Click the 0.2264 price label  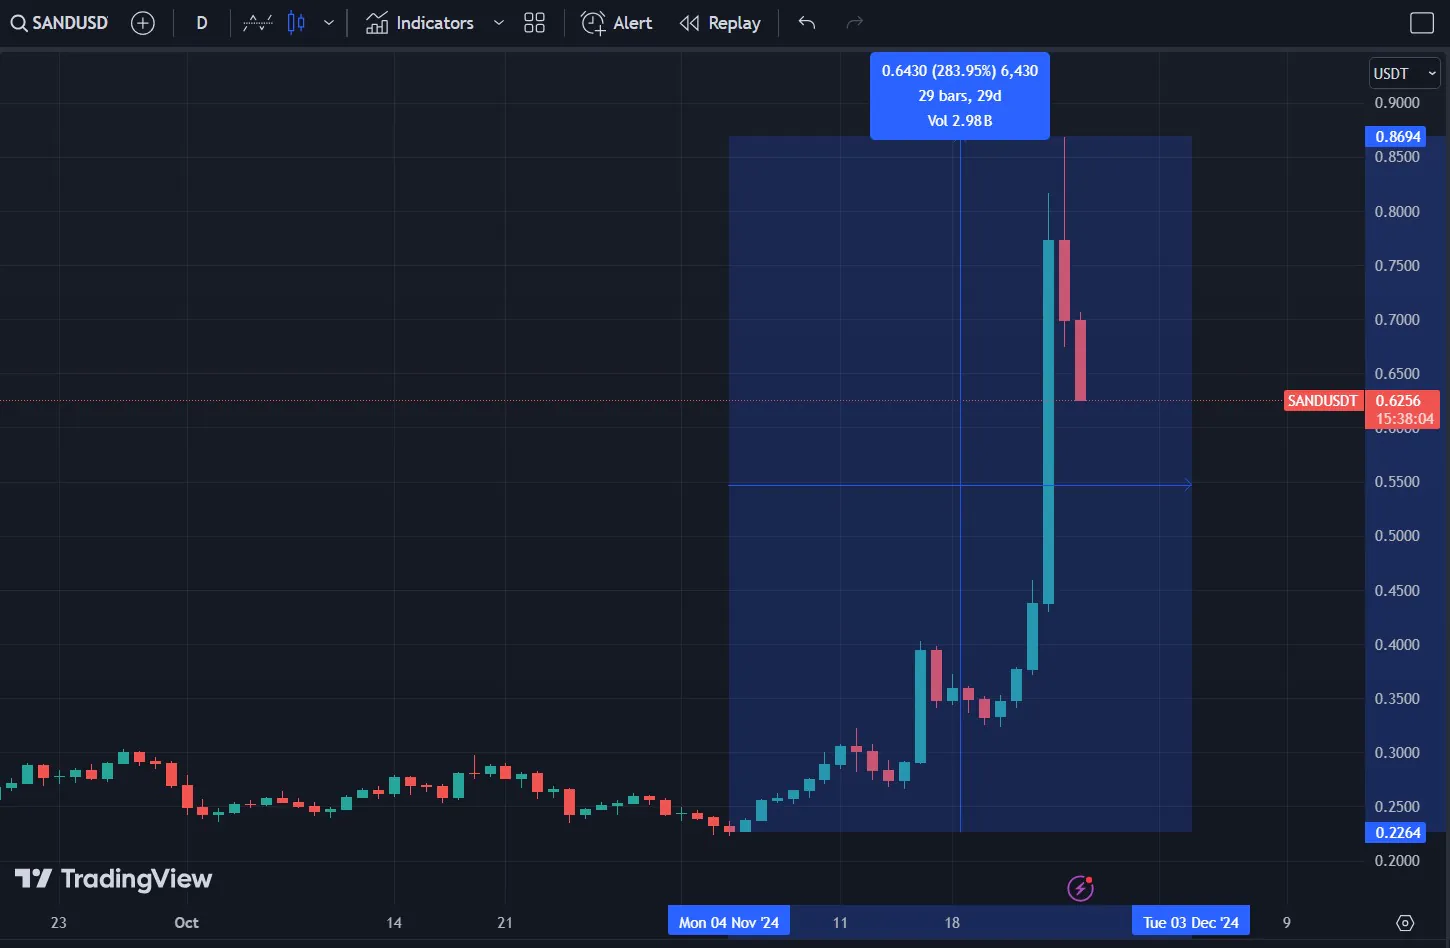[1397, 832]
